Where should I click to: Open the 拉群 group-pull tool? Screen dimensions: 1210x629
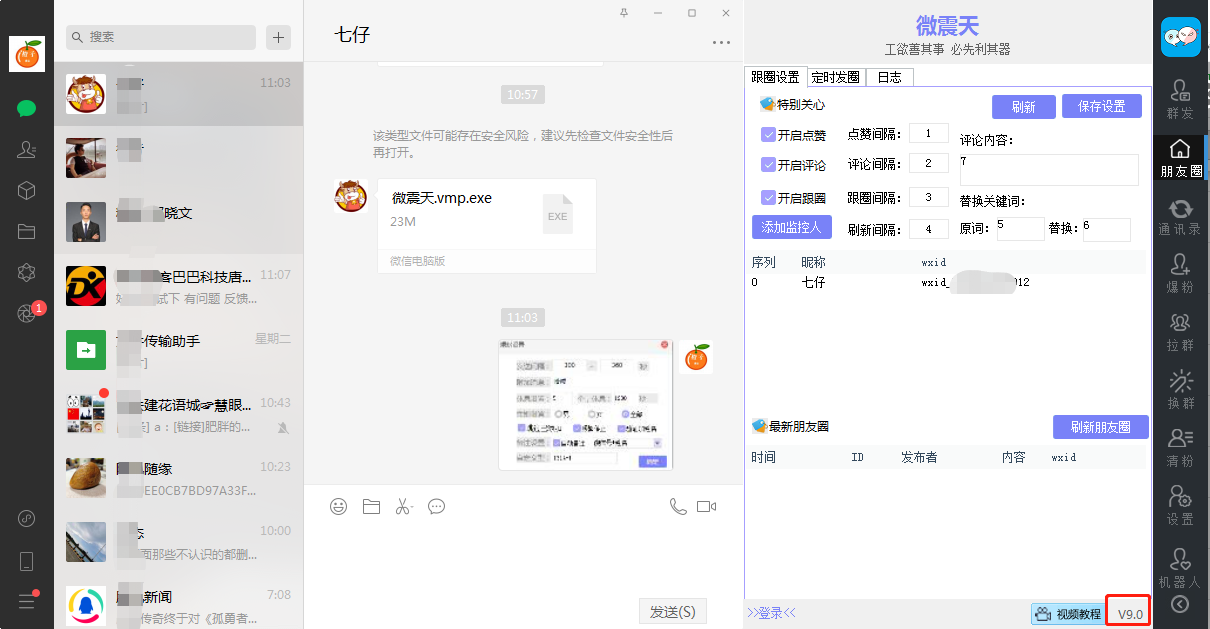[1180, 329]
